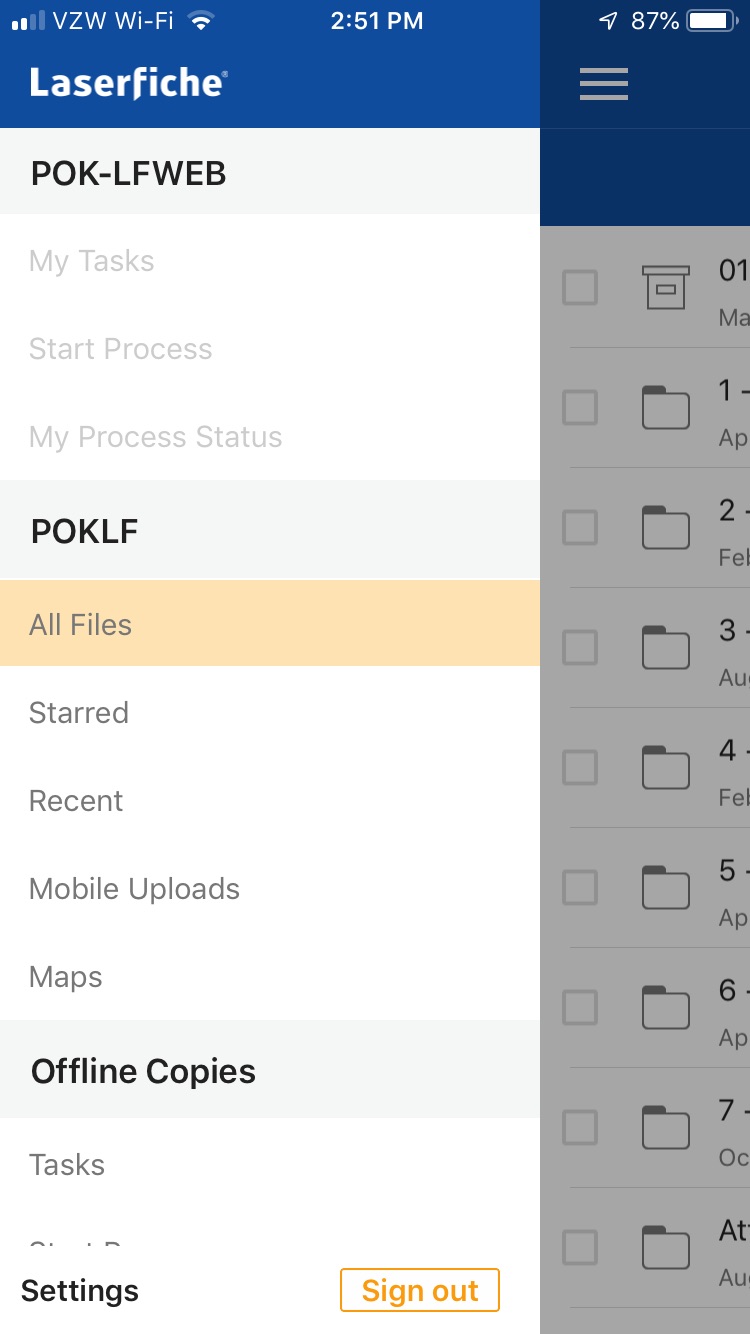Open folder icon for entry 1
This screenshot has height=1334, width=750.
coord(665,407)
